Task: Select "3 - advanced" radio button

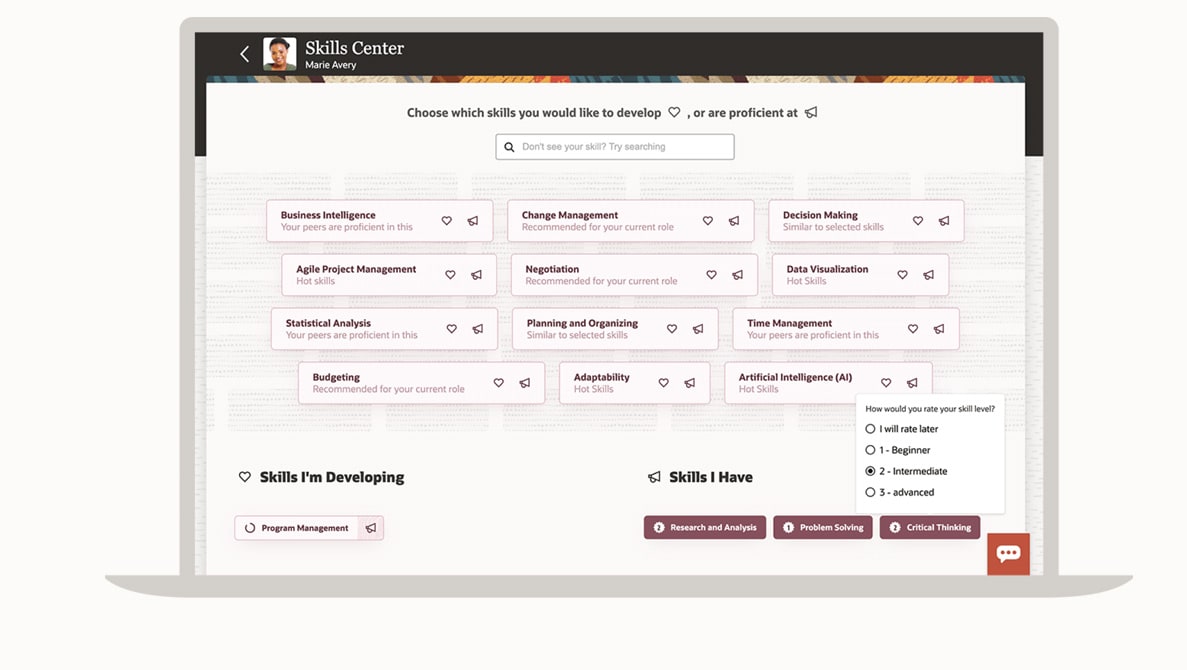Action: click(x=870, y=492)
